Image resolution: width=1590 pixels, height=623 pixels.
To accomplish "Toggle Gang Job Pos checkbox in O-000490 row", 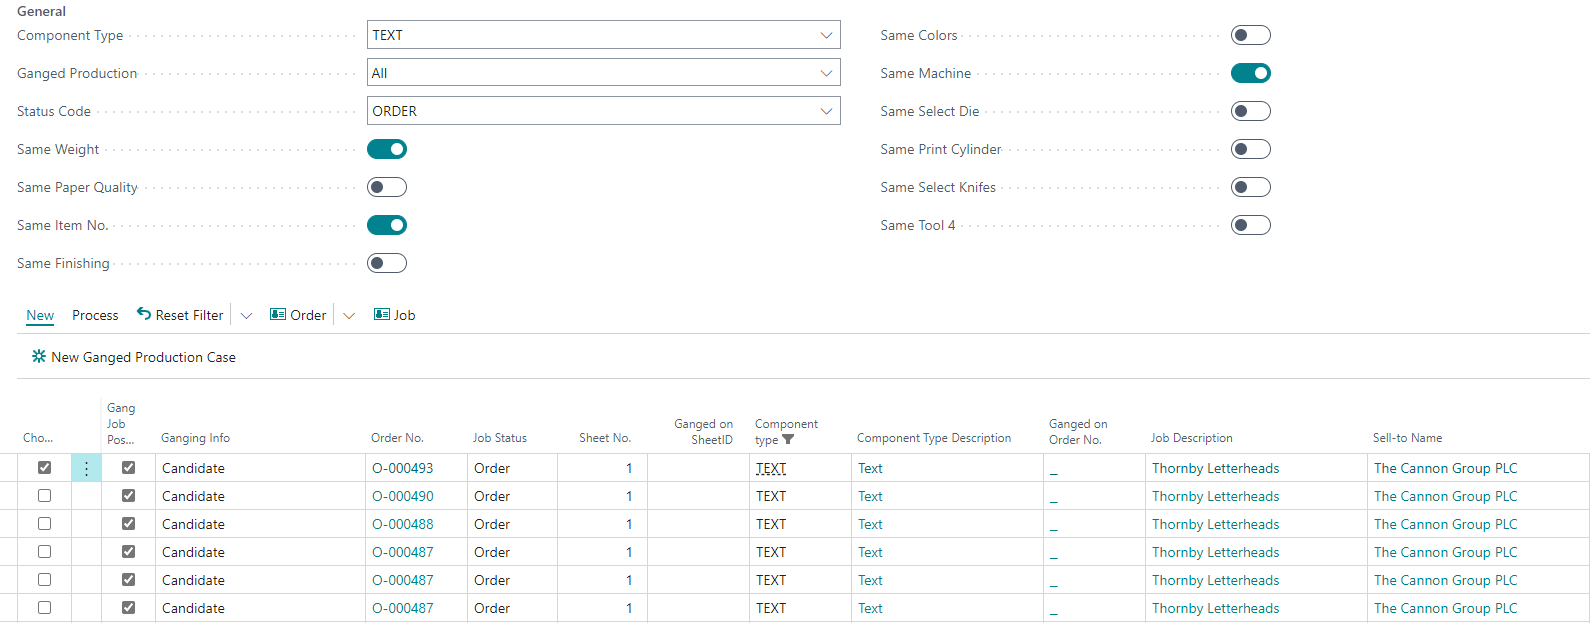I will 128,495.
